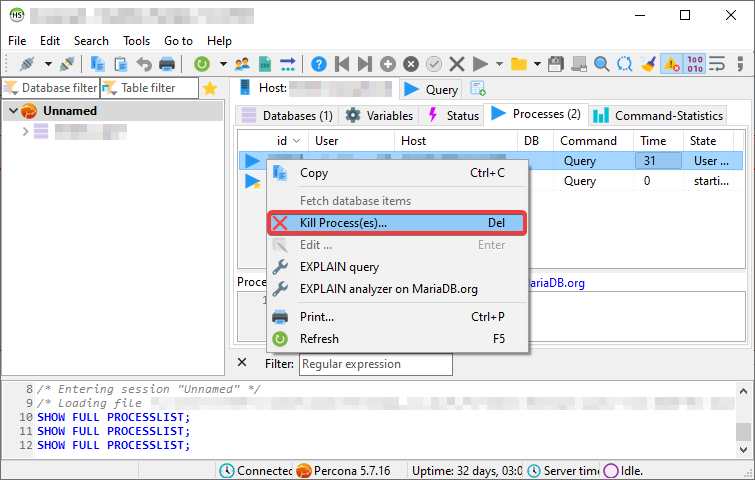Toggle the binary 100/010 display button
This screenshot has height=480, width=755.
[695, 63]
